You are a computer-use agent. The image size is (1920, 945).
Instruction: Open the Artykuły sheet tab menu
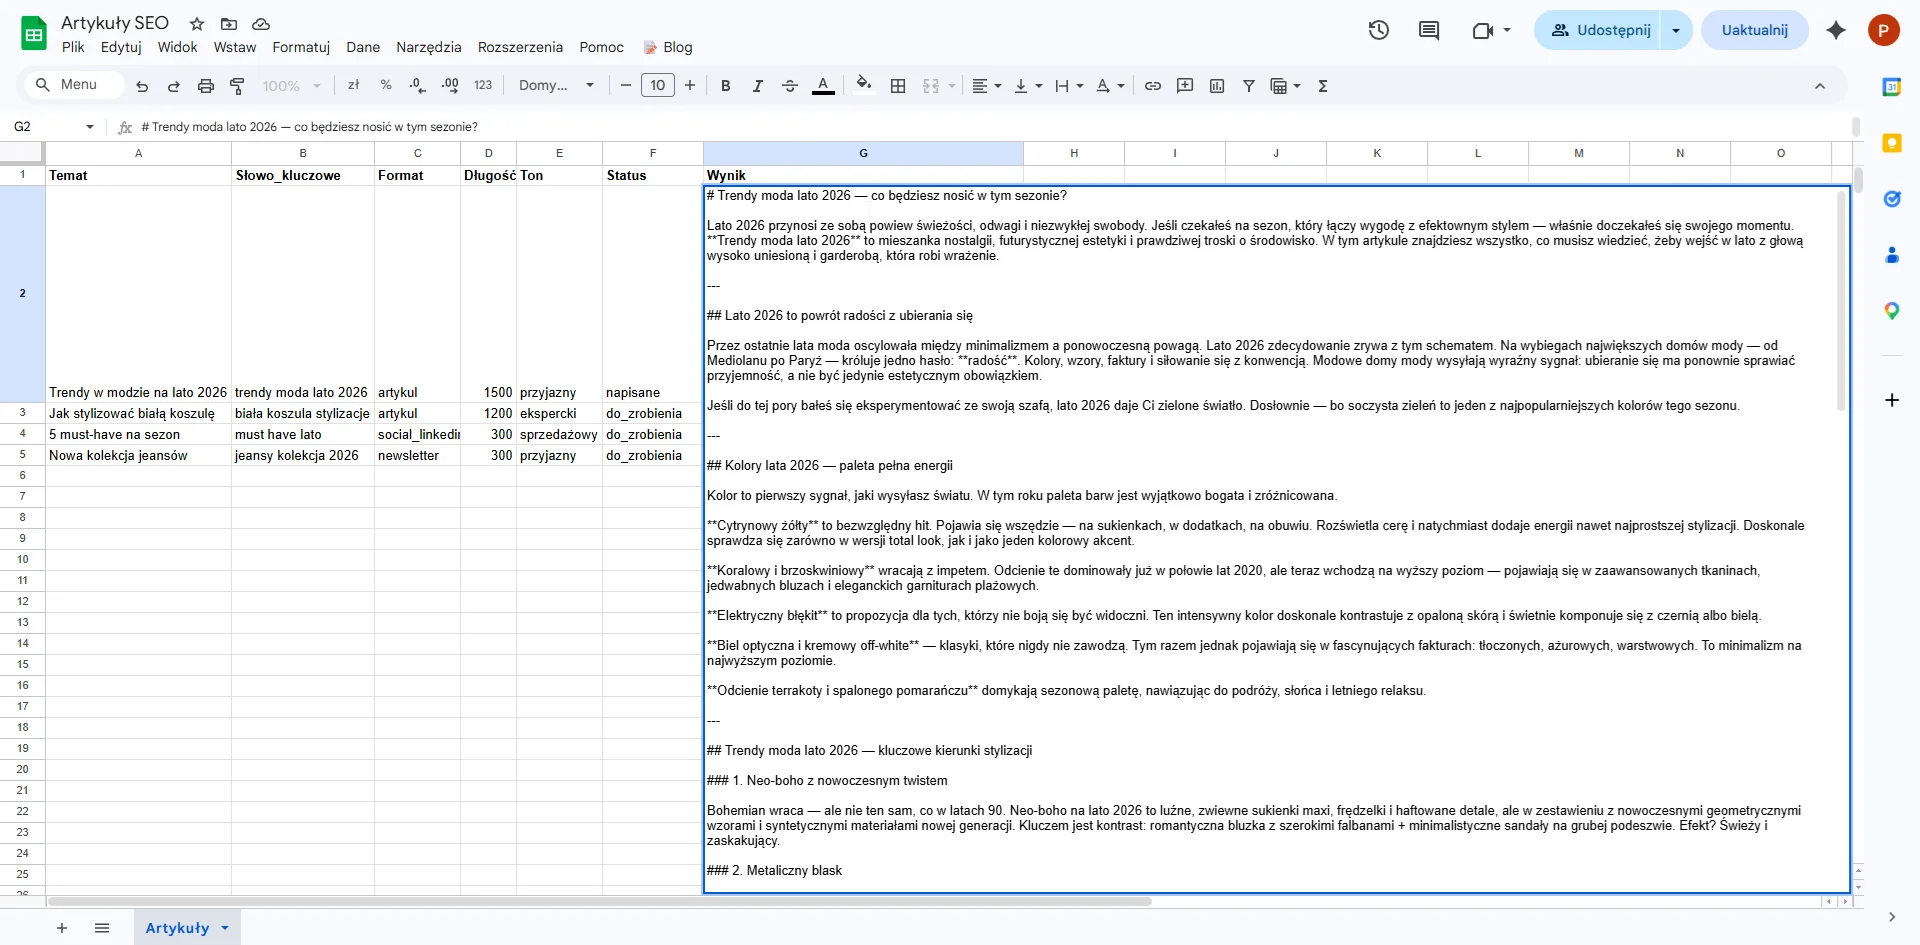pos(225,928)
